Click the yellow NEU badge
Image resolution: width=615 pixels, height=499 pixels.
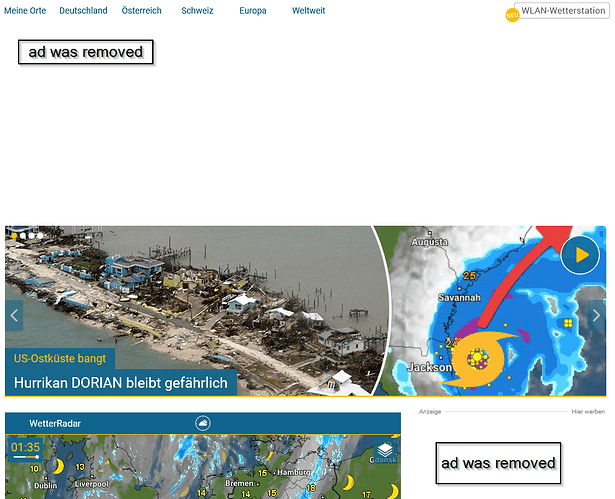512,14
